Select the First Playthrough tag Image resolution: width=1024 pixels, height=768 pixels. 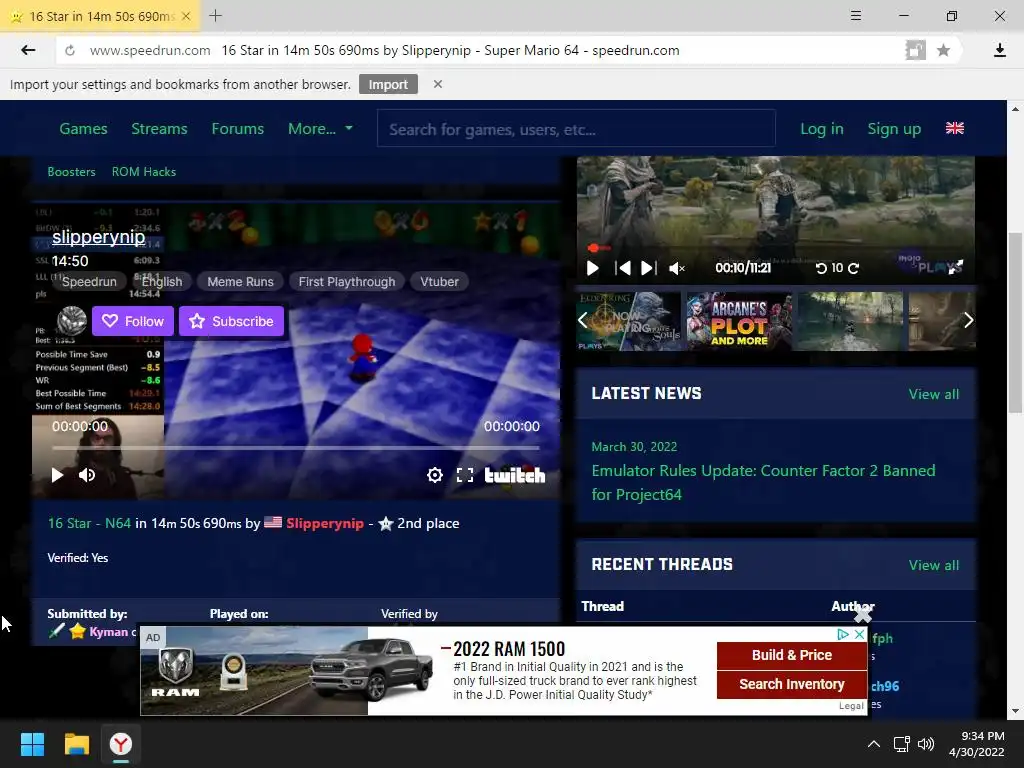pos(347,281)
